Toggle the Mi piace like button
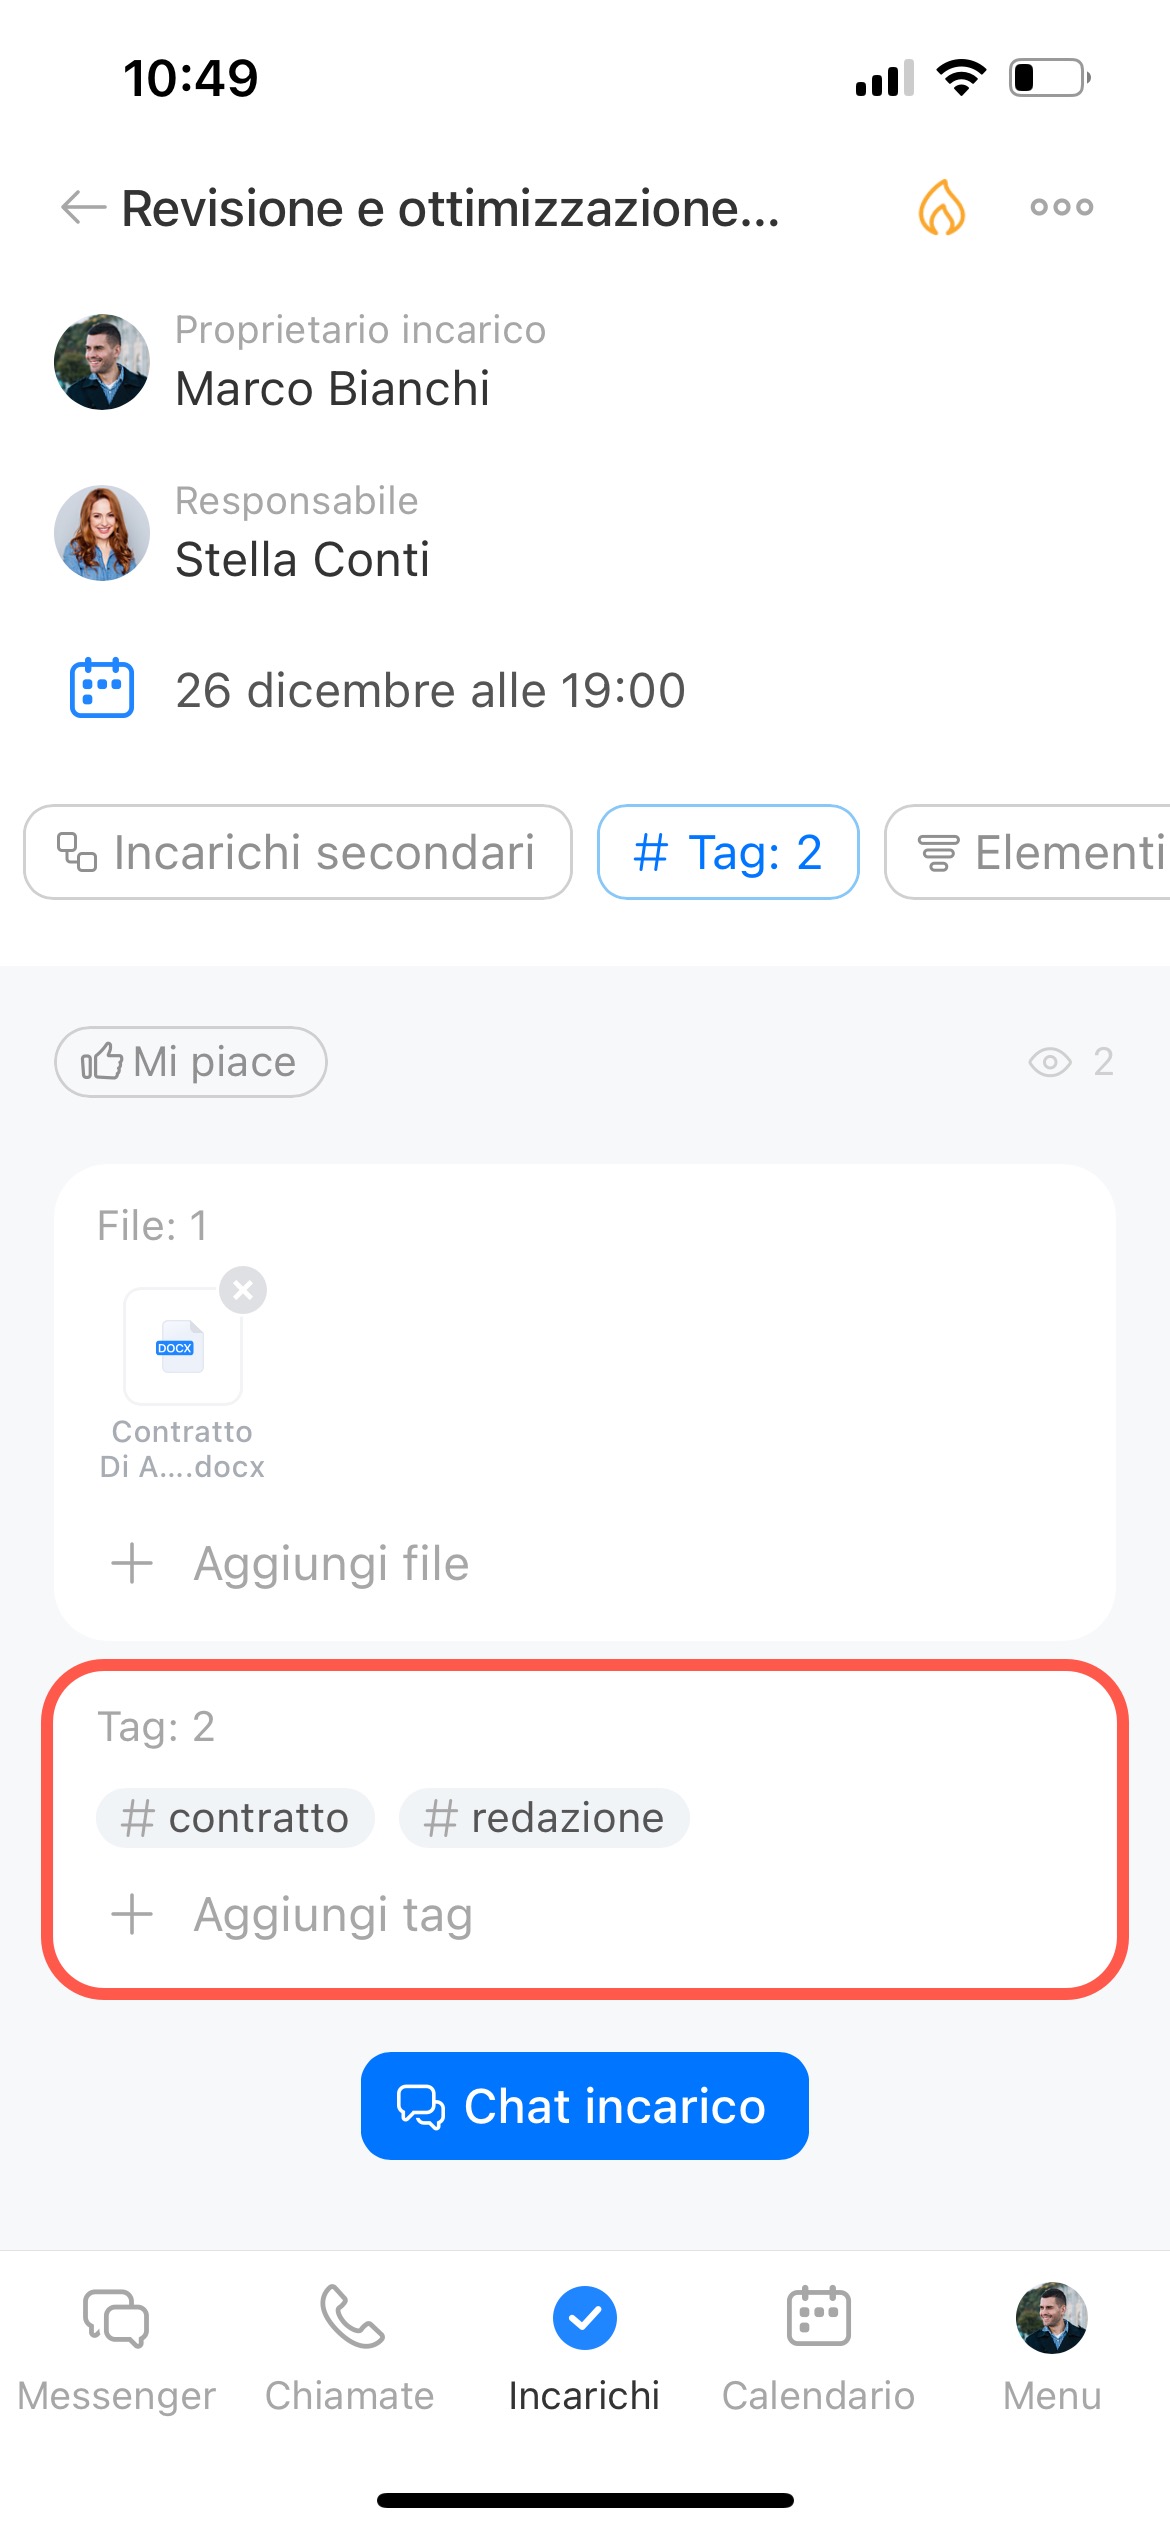 190,1062
